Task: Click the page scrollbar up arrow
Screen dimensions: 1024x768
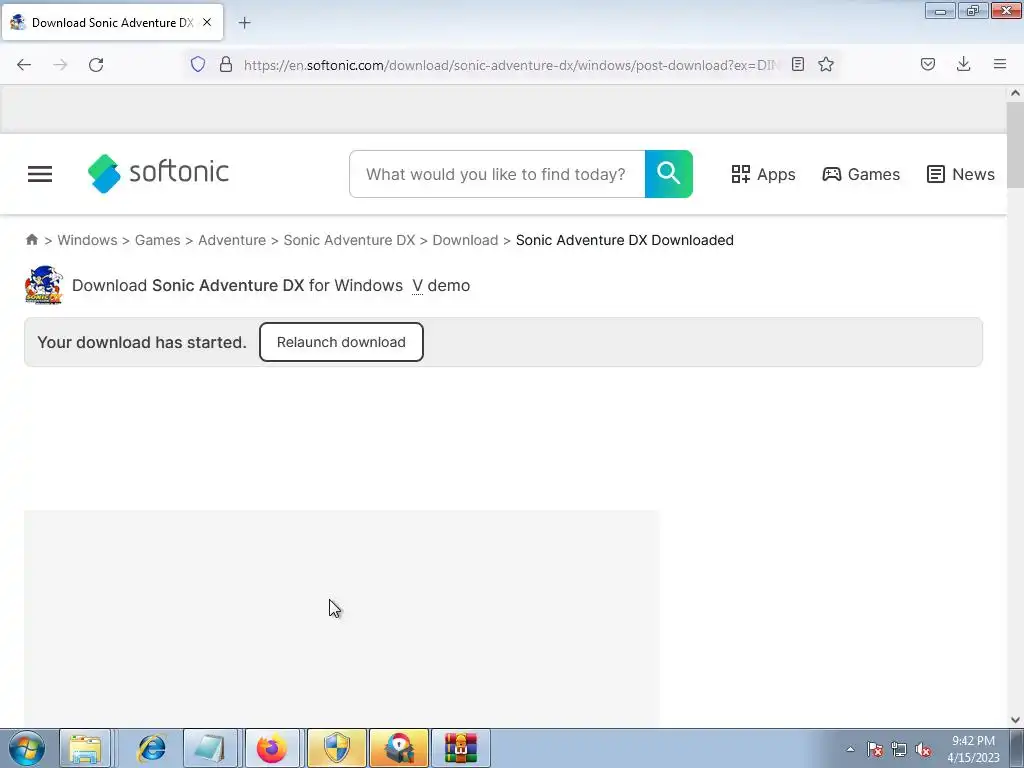Action: [1015, 93]
